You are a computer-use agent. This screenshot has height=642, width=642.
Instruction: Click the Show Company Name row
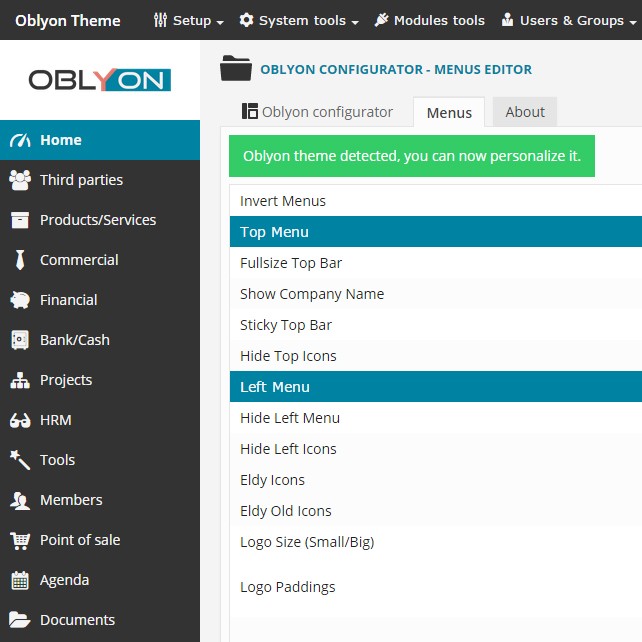point(436,294)
